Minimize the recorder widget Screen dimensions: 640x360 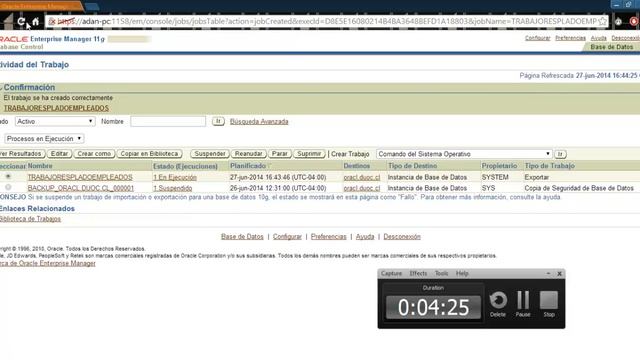tap(548, 273)
